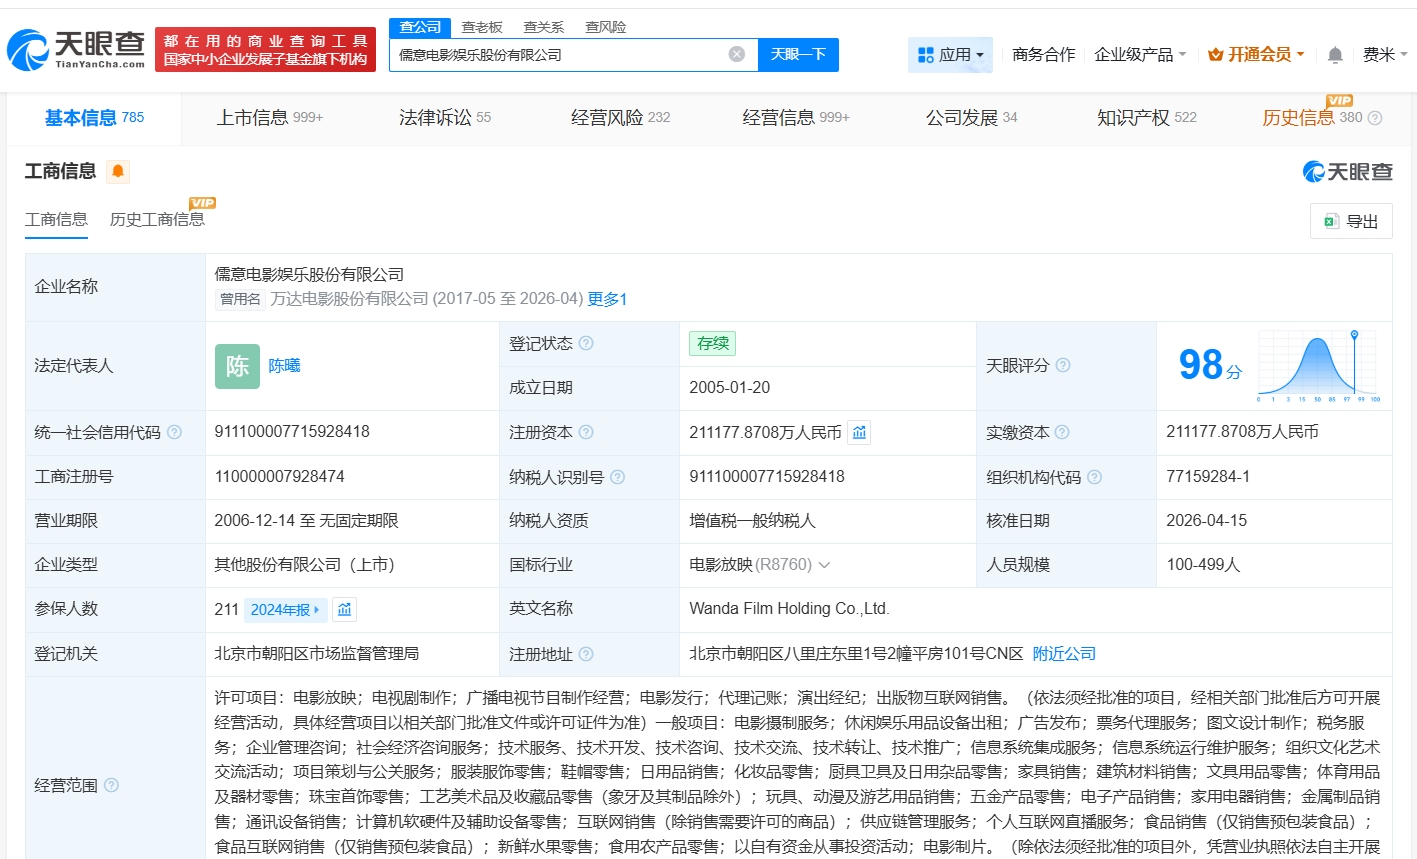
Task: Clear the search box with the X icon
Action: pyautogui.click(x=736, y=54)
